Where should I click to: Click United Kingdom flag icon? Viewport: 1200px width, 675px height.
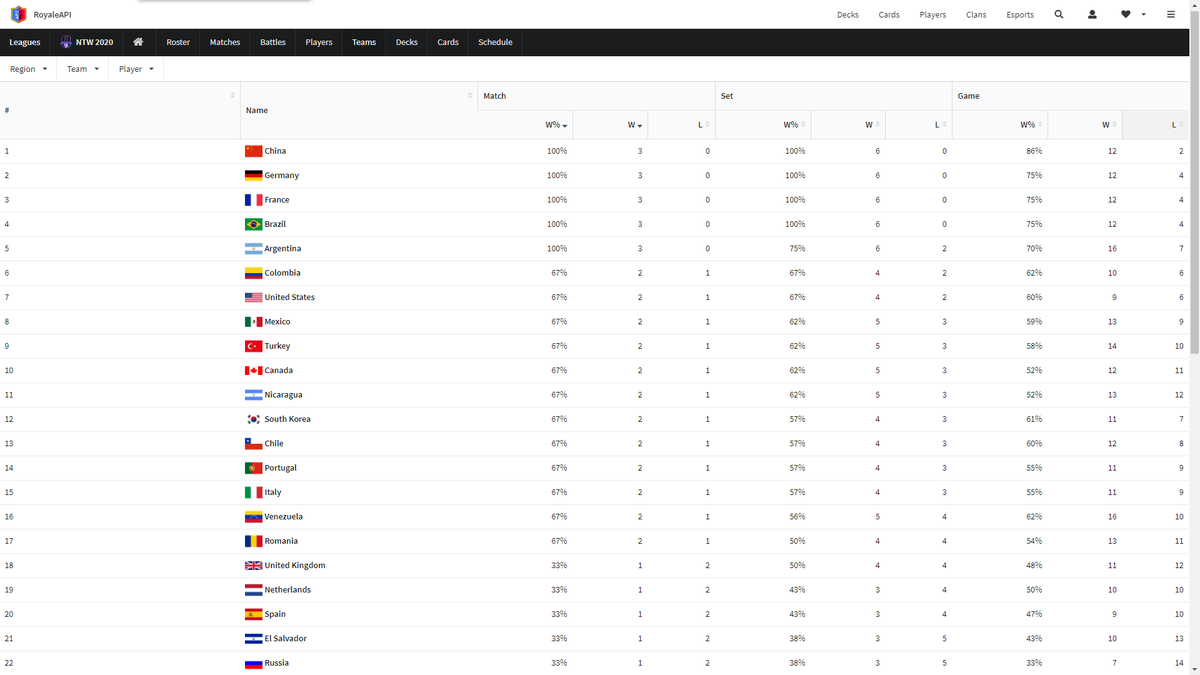pos(254,565)
